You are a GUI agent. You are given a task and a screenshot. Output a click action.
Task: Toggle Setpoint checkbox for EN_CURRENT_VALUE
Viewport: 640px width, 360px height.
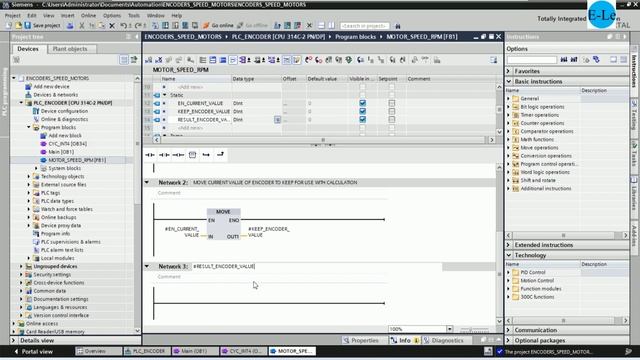(x=392, y=103)
